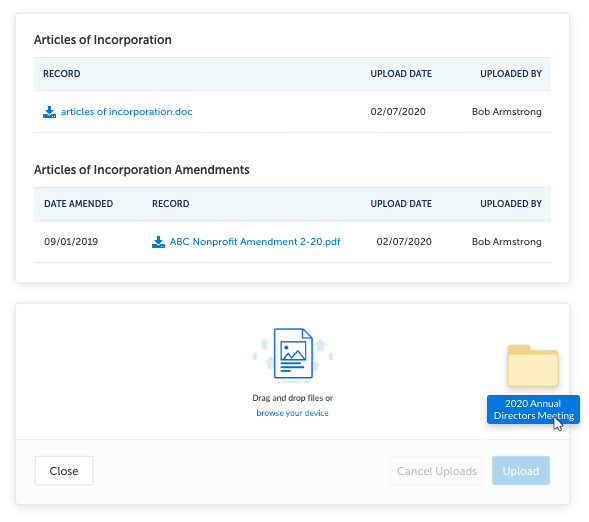This screenshot has width=589, height=522.
Task: Click UPLOAD DATE header in Articles of Incorporation table
Action: [401, 74]
